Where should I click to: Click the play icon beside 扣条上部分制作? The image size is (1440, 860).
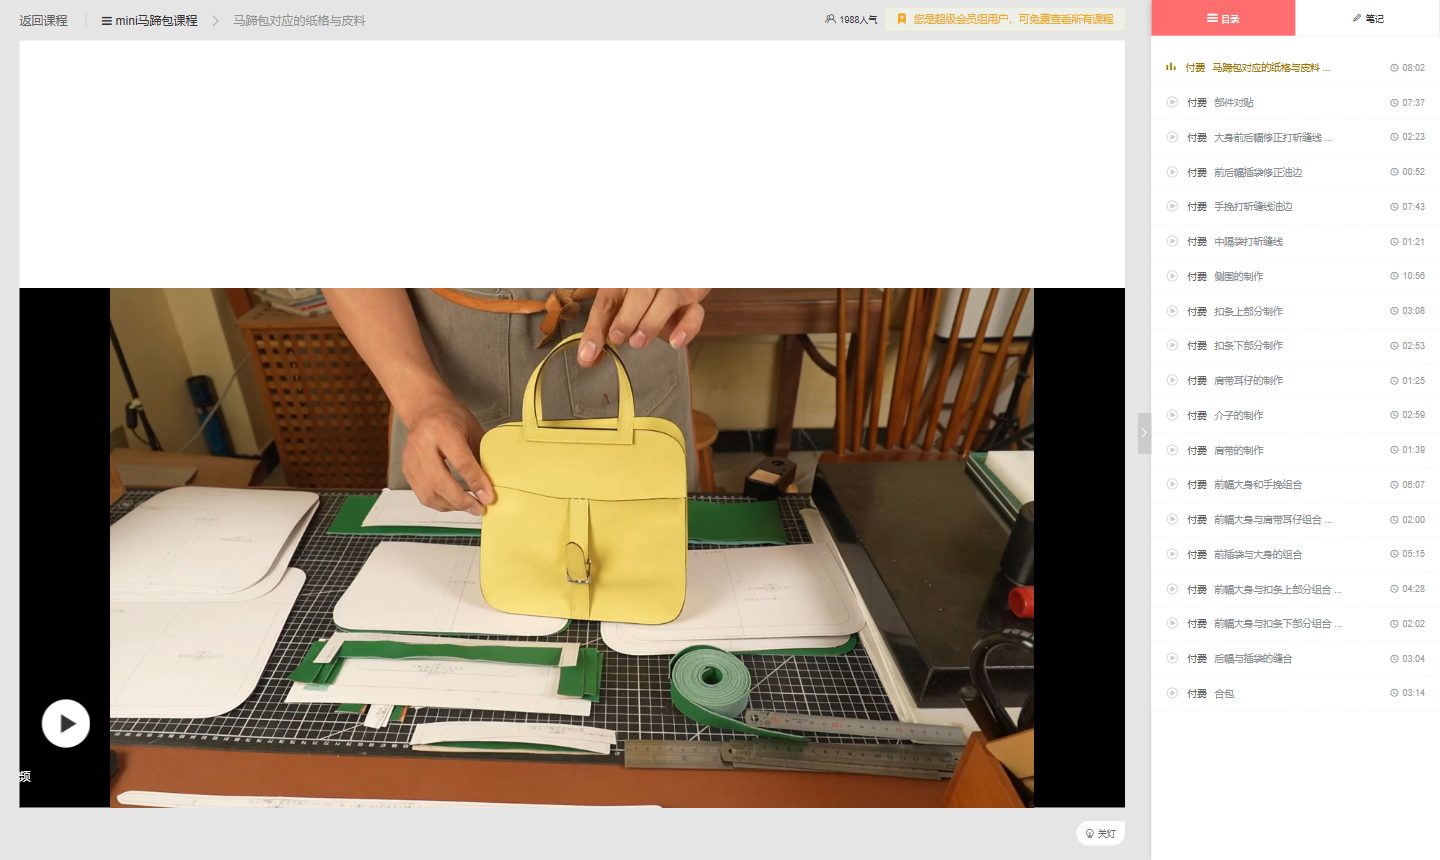tap(1172, 311)
